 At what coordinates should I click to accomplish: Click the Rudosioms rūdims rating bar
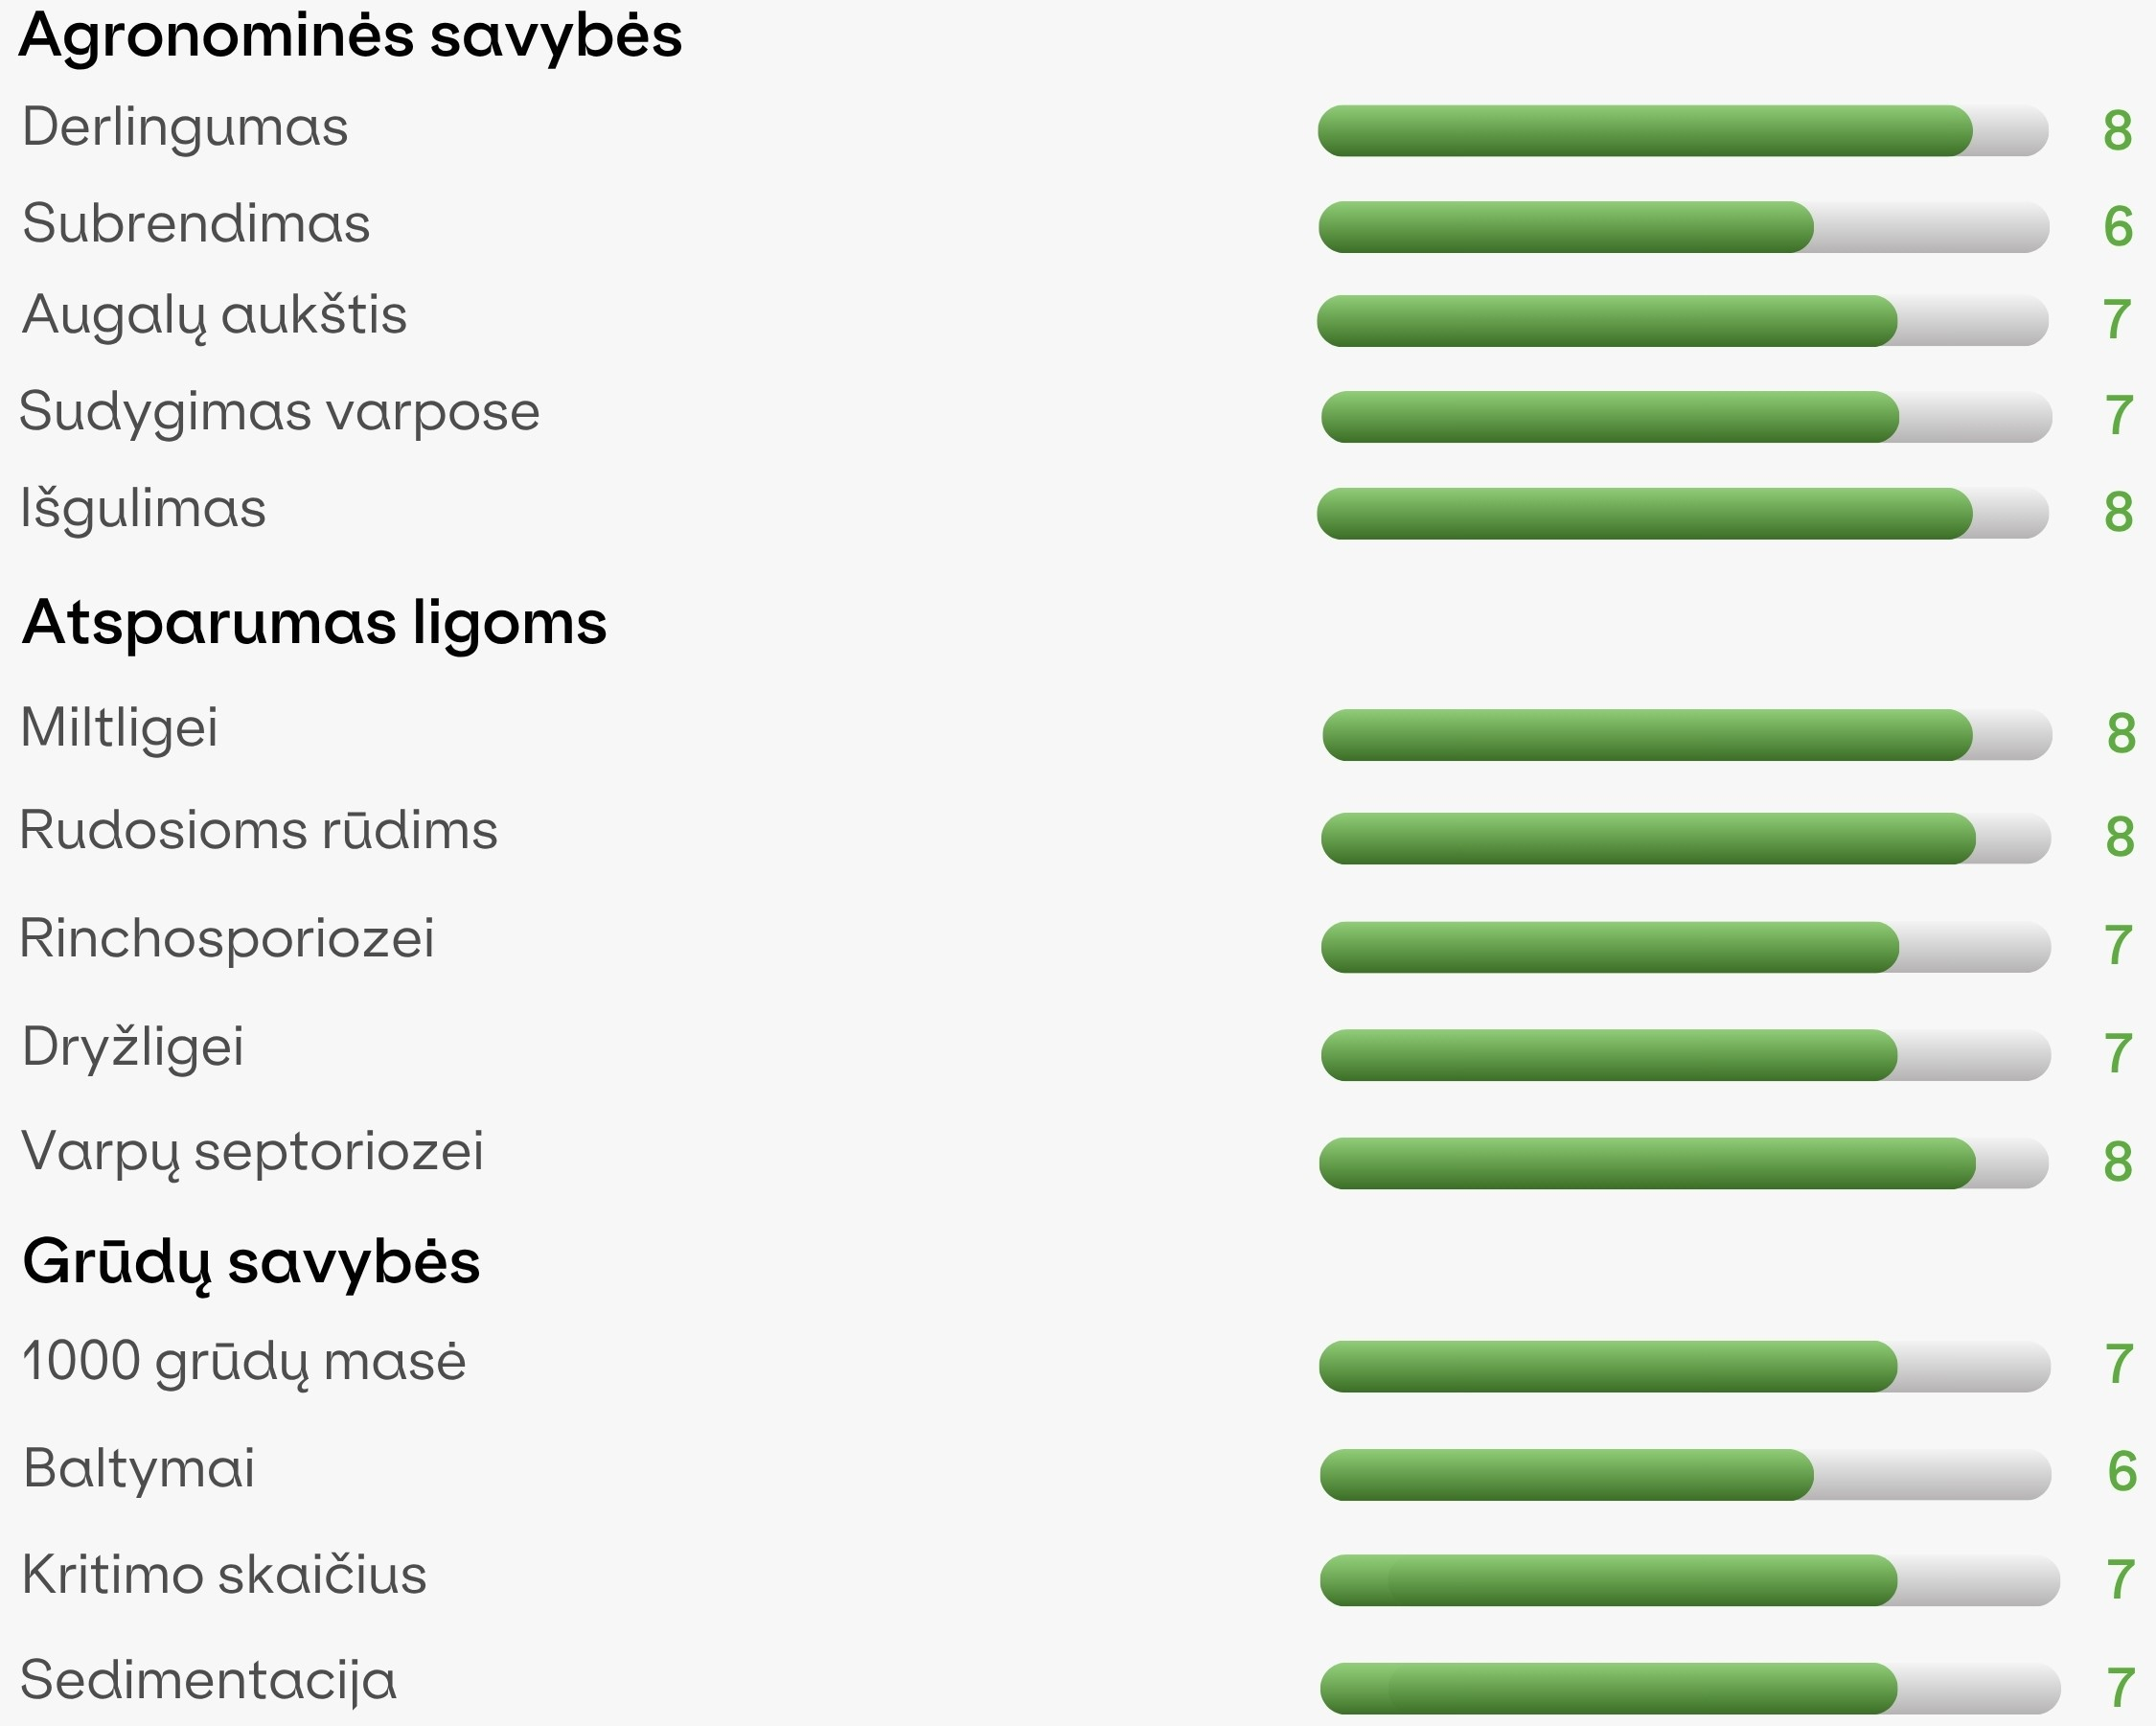pyautogui.click(x=1686, y=838)
